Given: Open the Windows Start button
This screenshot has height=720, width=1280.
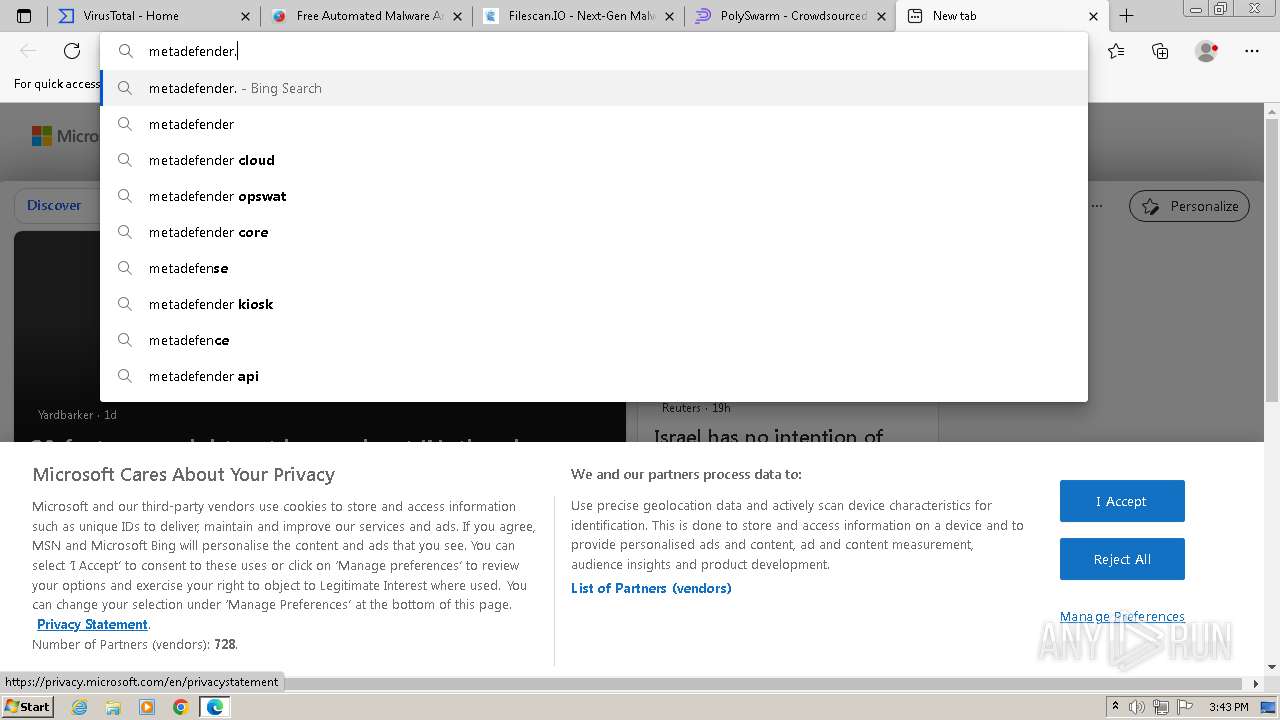Looking at the screenshot, I should tap(27, 706).
